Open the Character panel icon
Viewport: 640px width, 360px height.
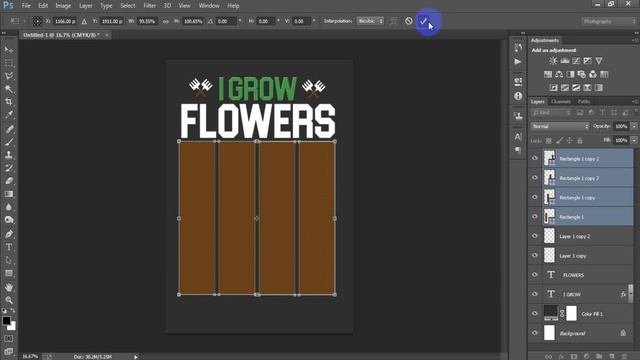(518, 136)
